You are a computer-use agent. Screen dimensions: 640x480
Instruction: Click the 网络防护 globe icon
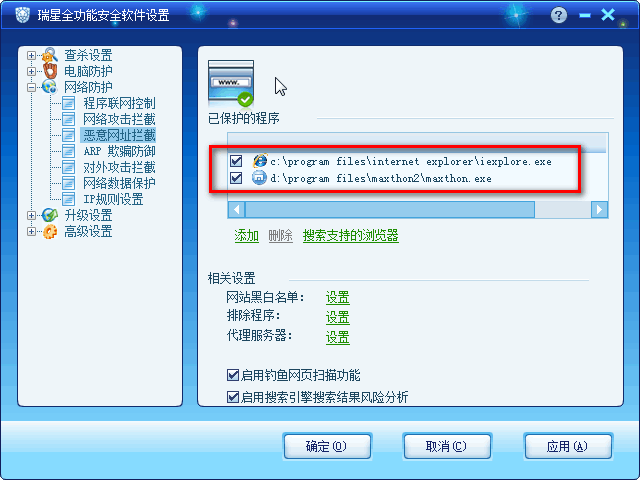[49, 87]
